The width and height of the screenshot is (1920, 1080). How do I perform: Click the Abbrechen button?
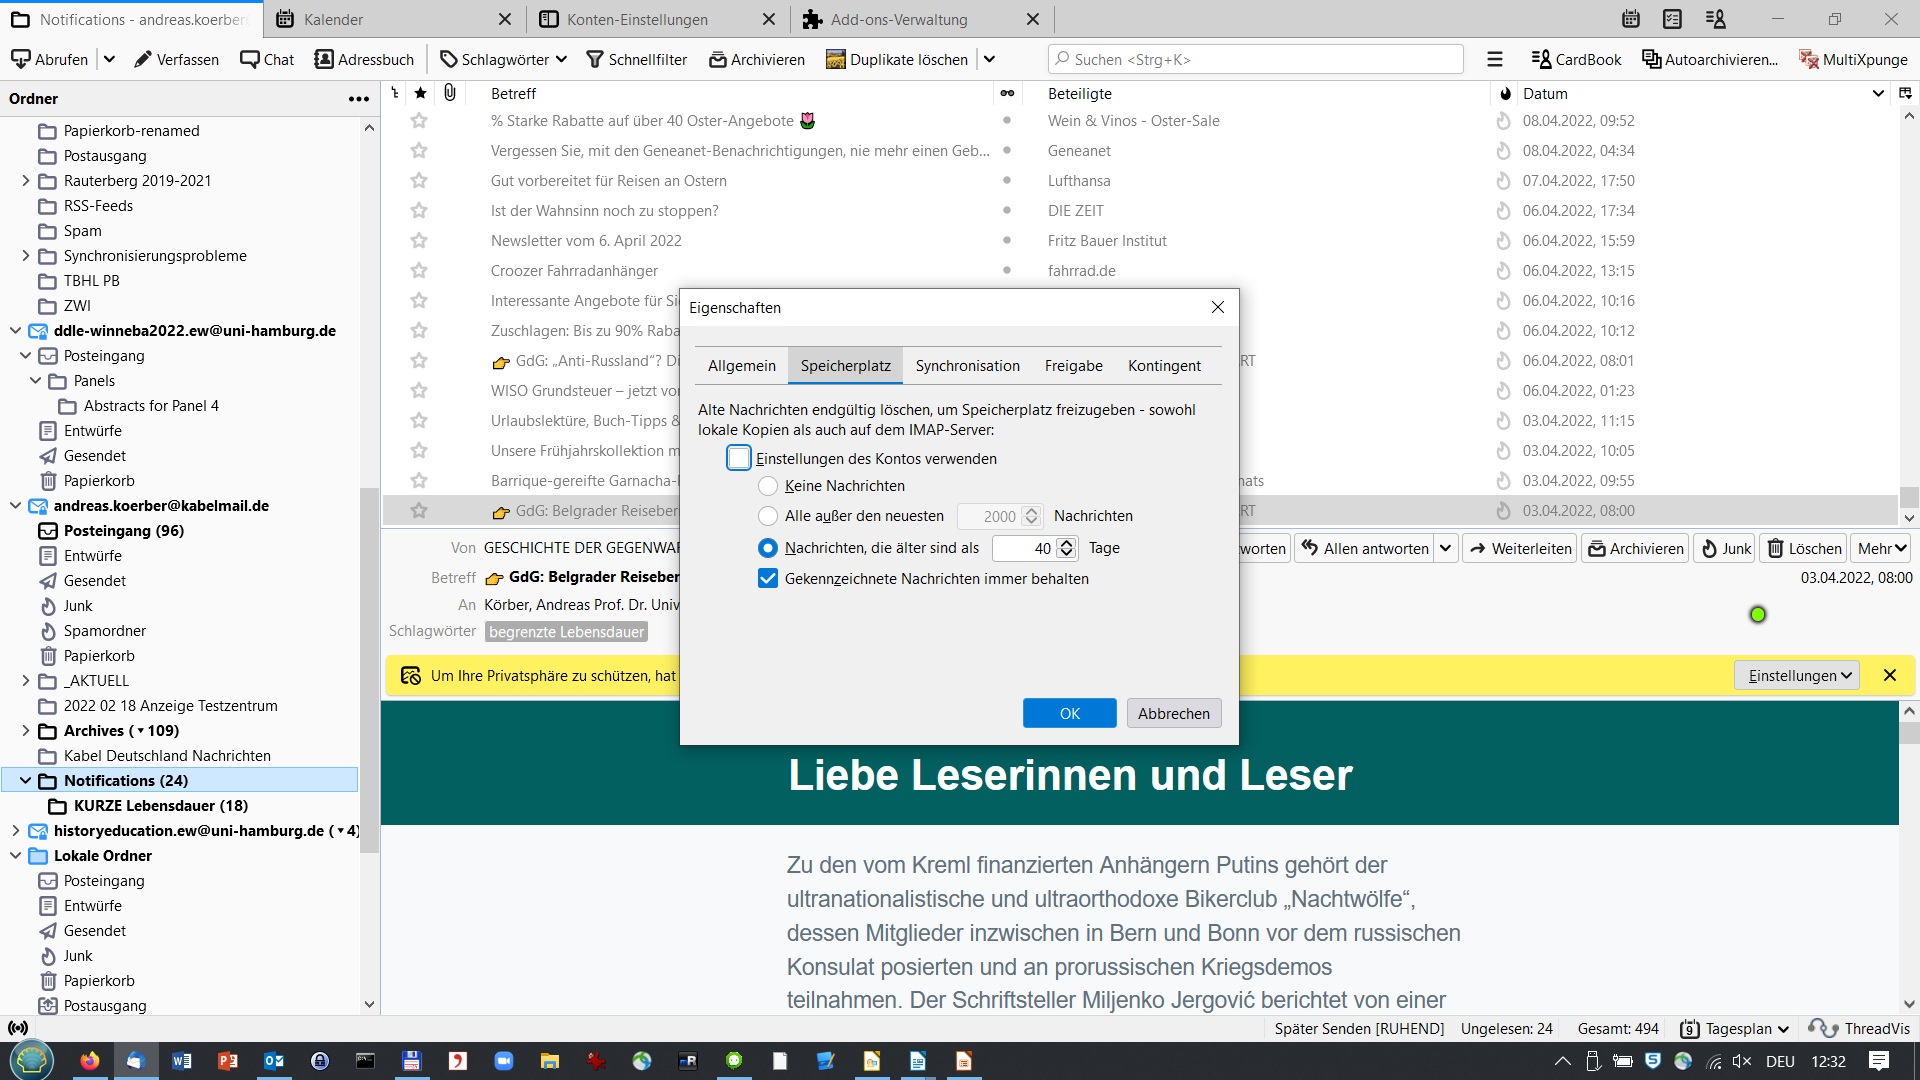click(x=1173, y=714)
